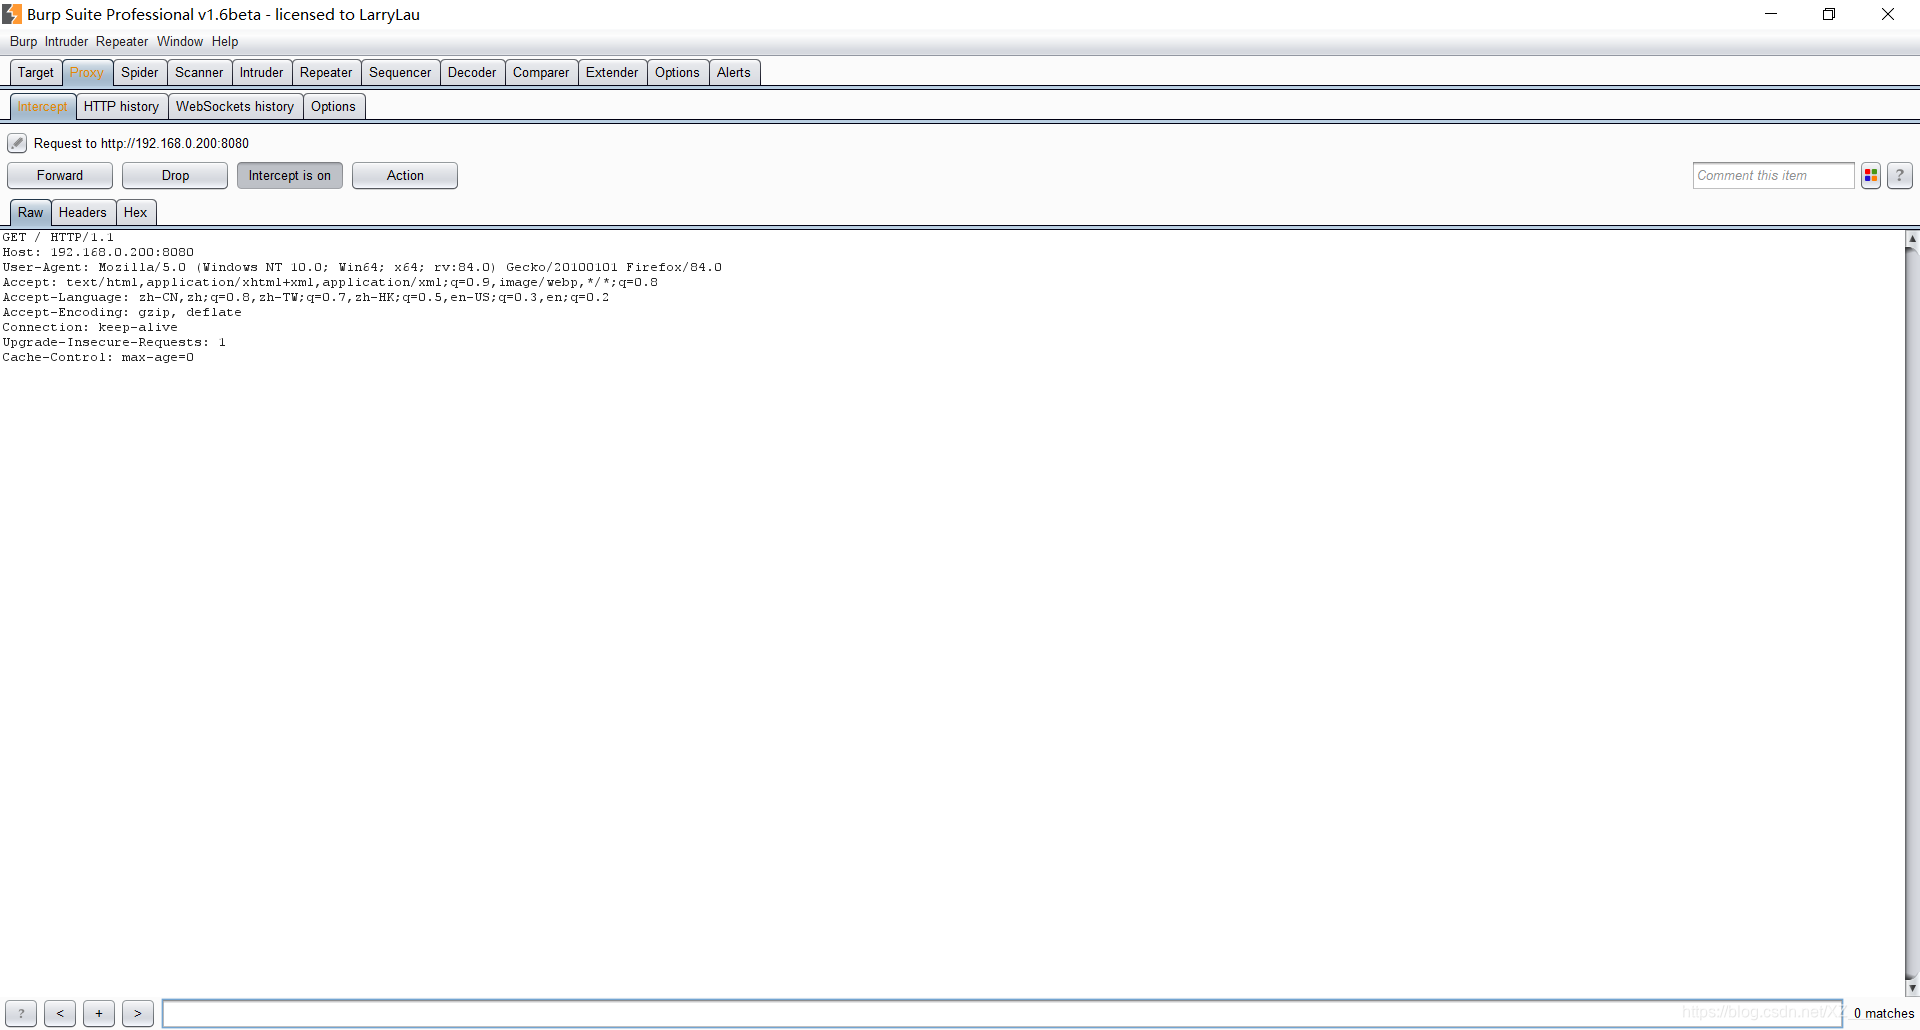Click the scroll up arrow of request pane
Image resolution: width=1920 pixels, height=1030 pixels.
(x=1912, y=239)
